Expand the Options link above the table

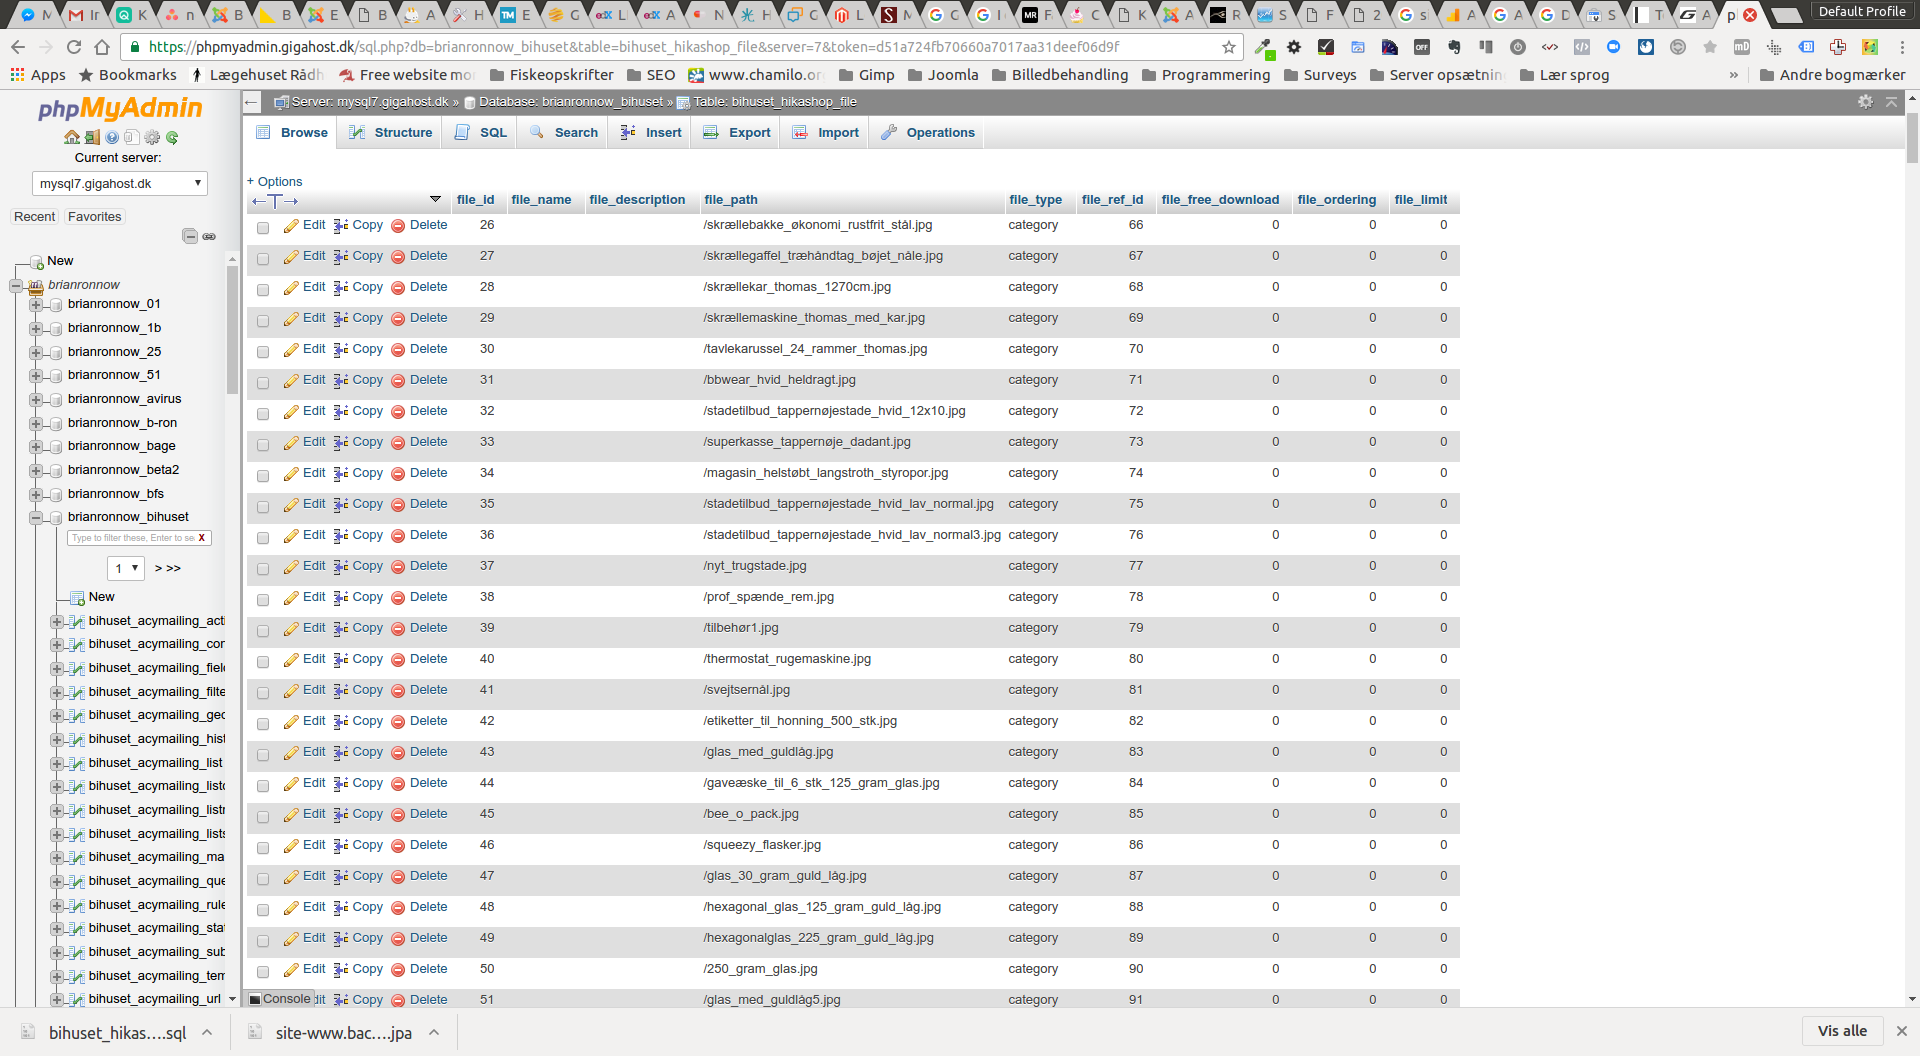(x=275, y=182)
